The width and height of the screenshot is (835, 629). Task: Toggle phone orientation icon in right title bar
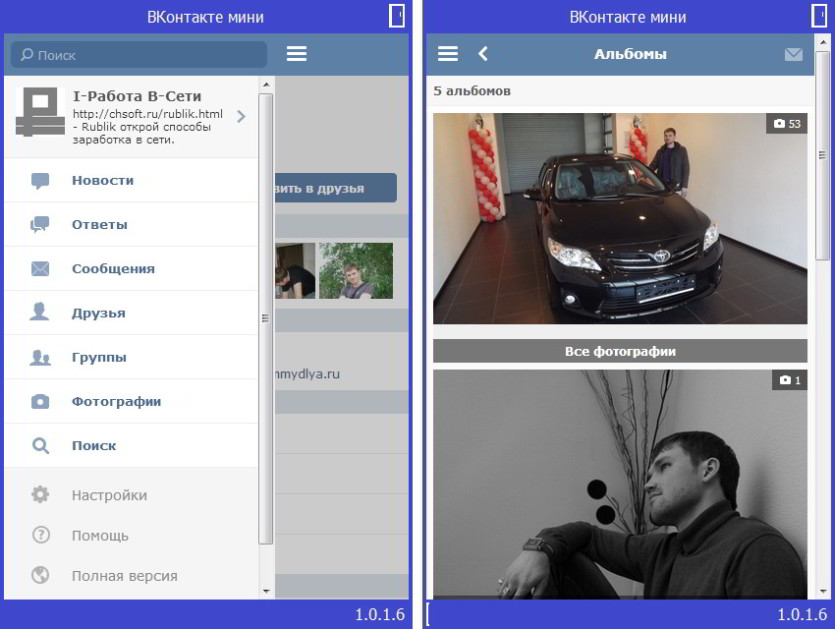818,15
